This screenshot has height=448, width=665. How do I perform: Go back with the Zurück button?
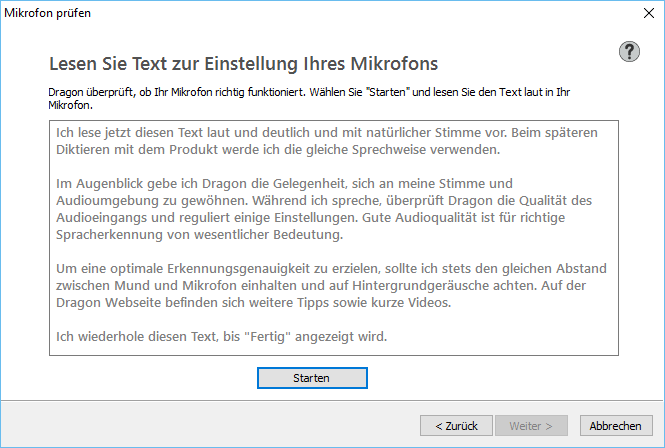[456, 426]
